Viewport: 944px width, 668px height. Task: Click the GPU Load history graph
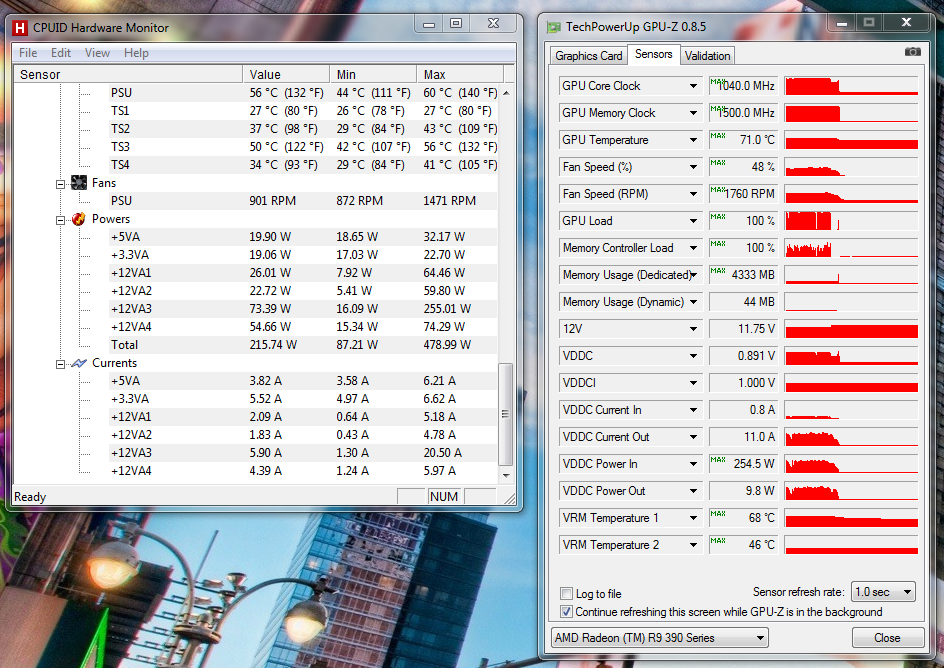point(851,221)
